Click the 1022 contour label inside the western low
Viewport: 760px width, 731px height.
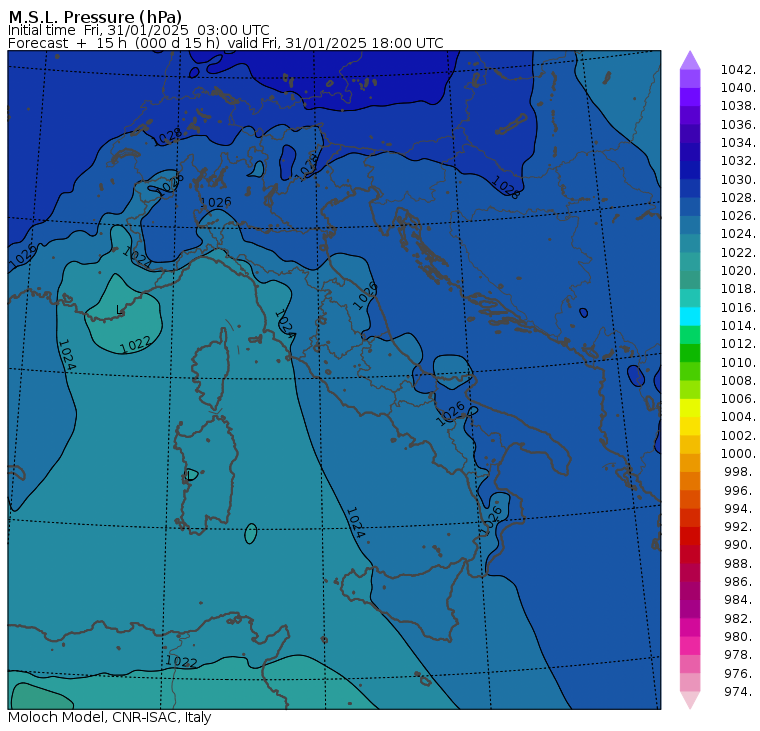(135, 345)
